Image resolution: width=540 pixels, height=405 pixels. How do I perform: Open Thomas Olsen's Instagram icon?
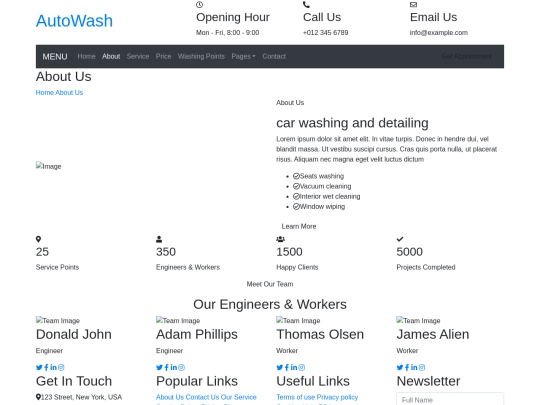click(302, 367)
